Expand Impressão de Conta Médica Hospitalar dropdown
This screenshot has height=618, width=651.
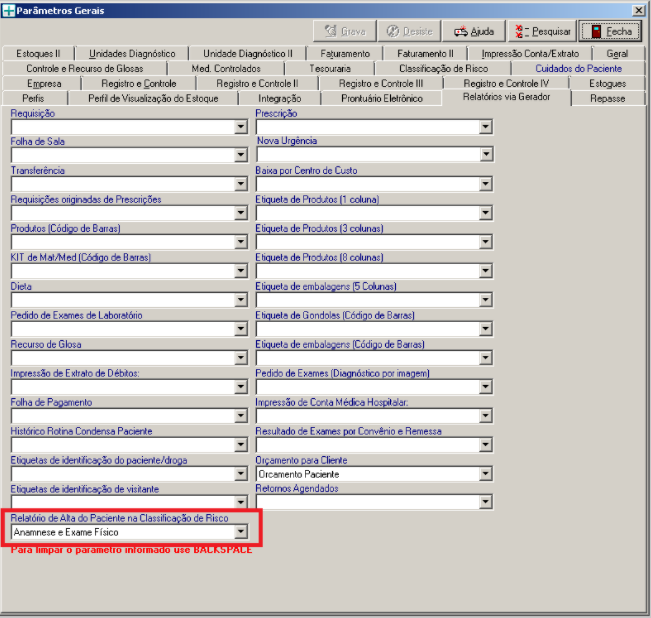(485, 415)
